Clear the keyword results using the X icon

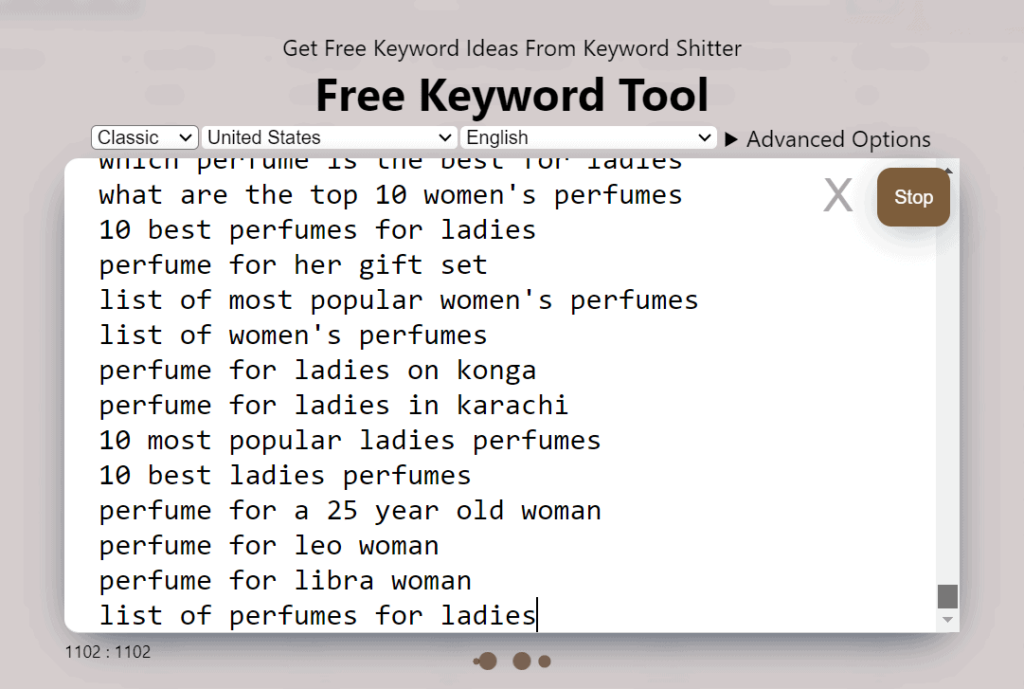838,196
